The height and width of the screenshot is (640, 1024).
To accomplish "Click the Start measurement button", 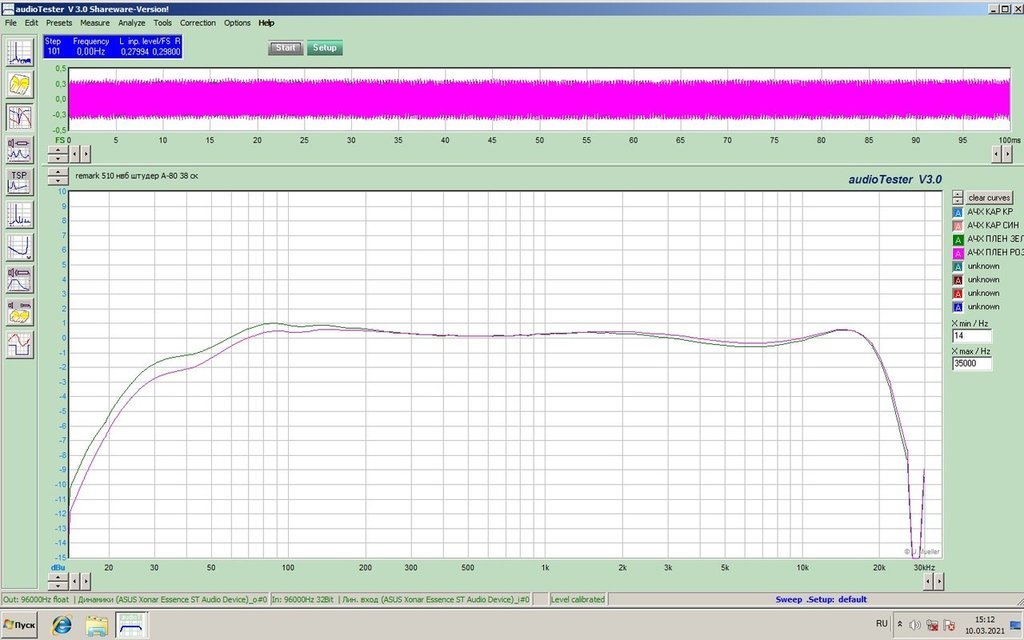I will tap(285, 48).
